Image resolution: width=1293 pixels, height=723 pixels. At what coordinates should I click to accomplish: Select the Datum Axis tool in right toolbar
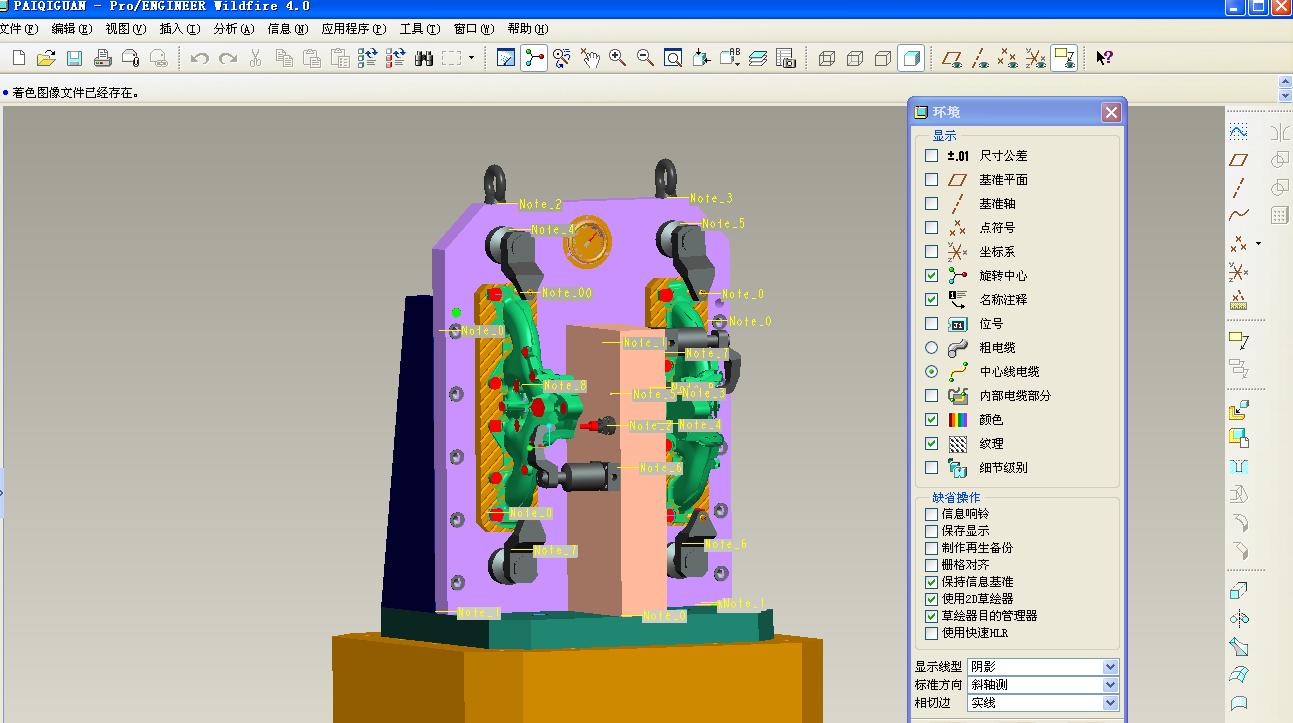coord(1239,187)
